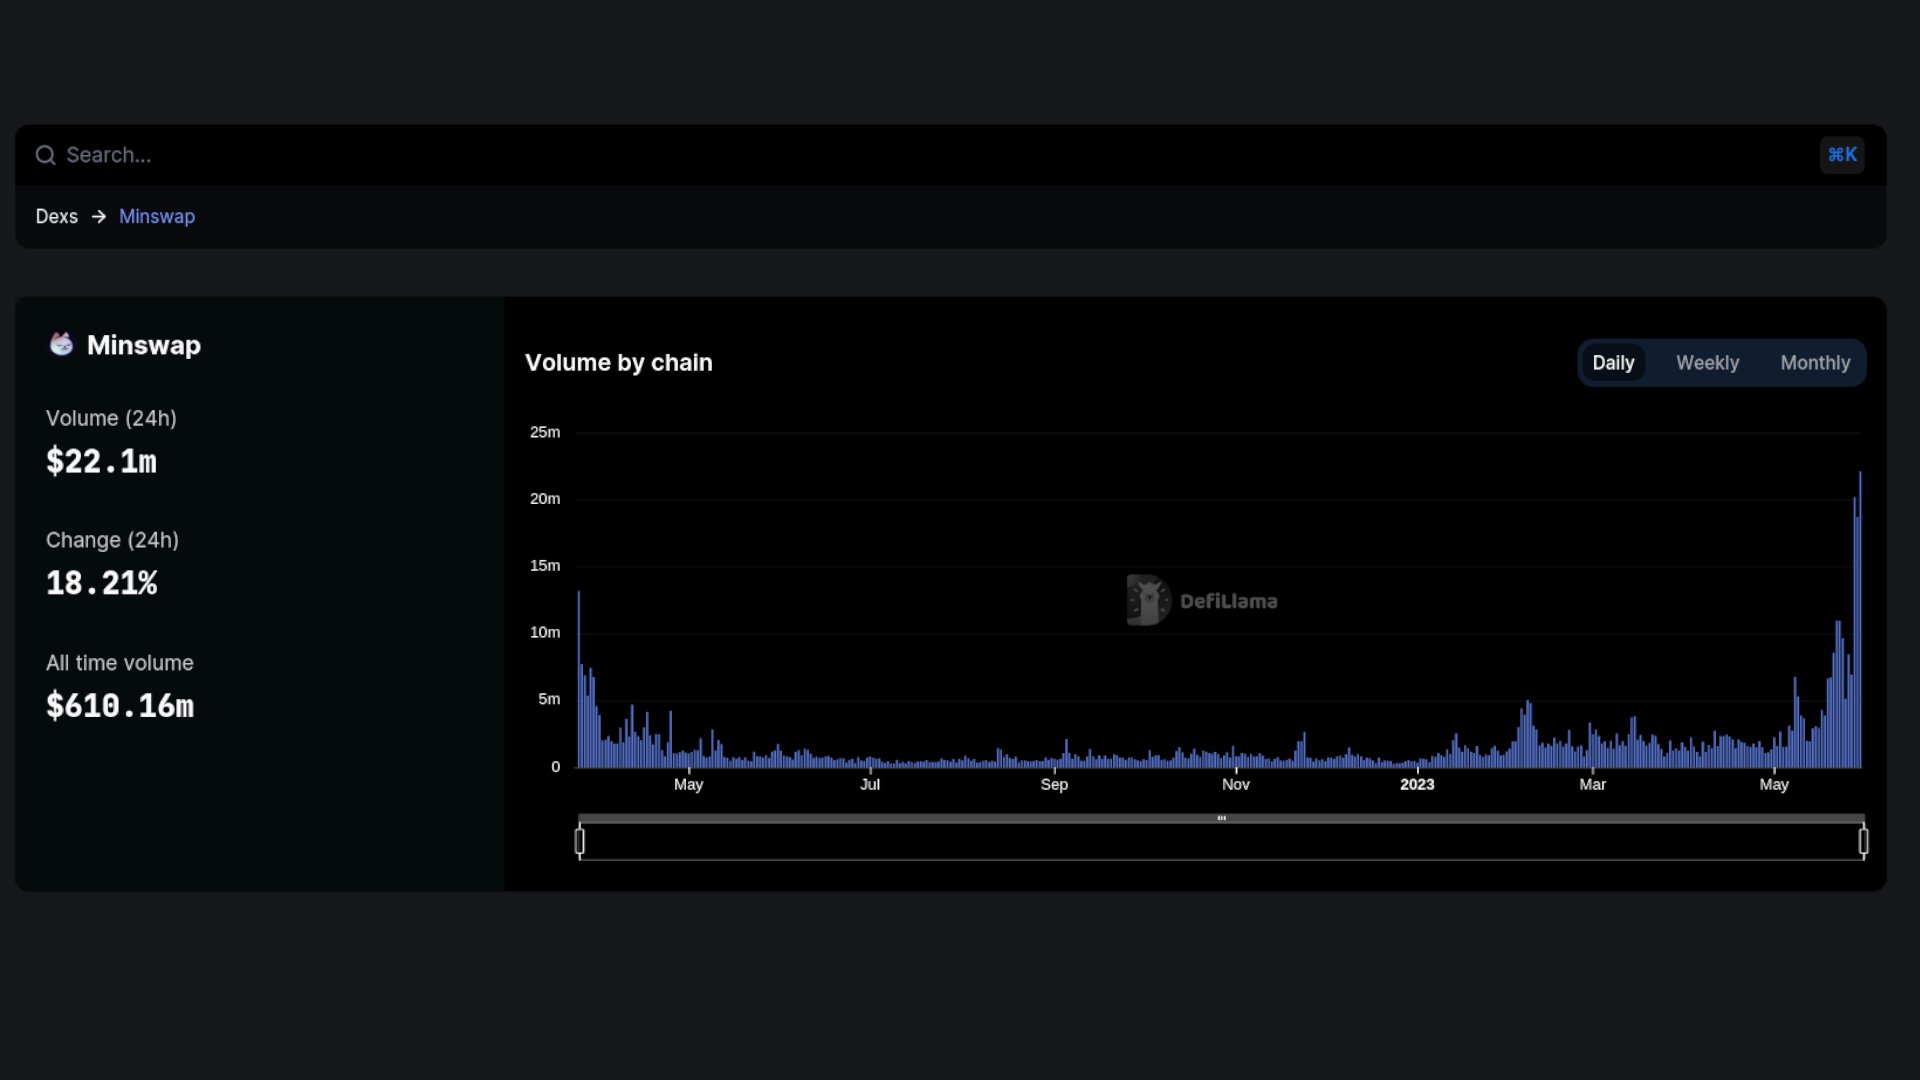The image size is (1920, 1080).
Task: Click the $22.1m volume value
Action: [101, 462]
